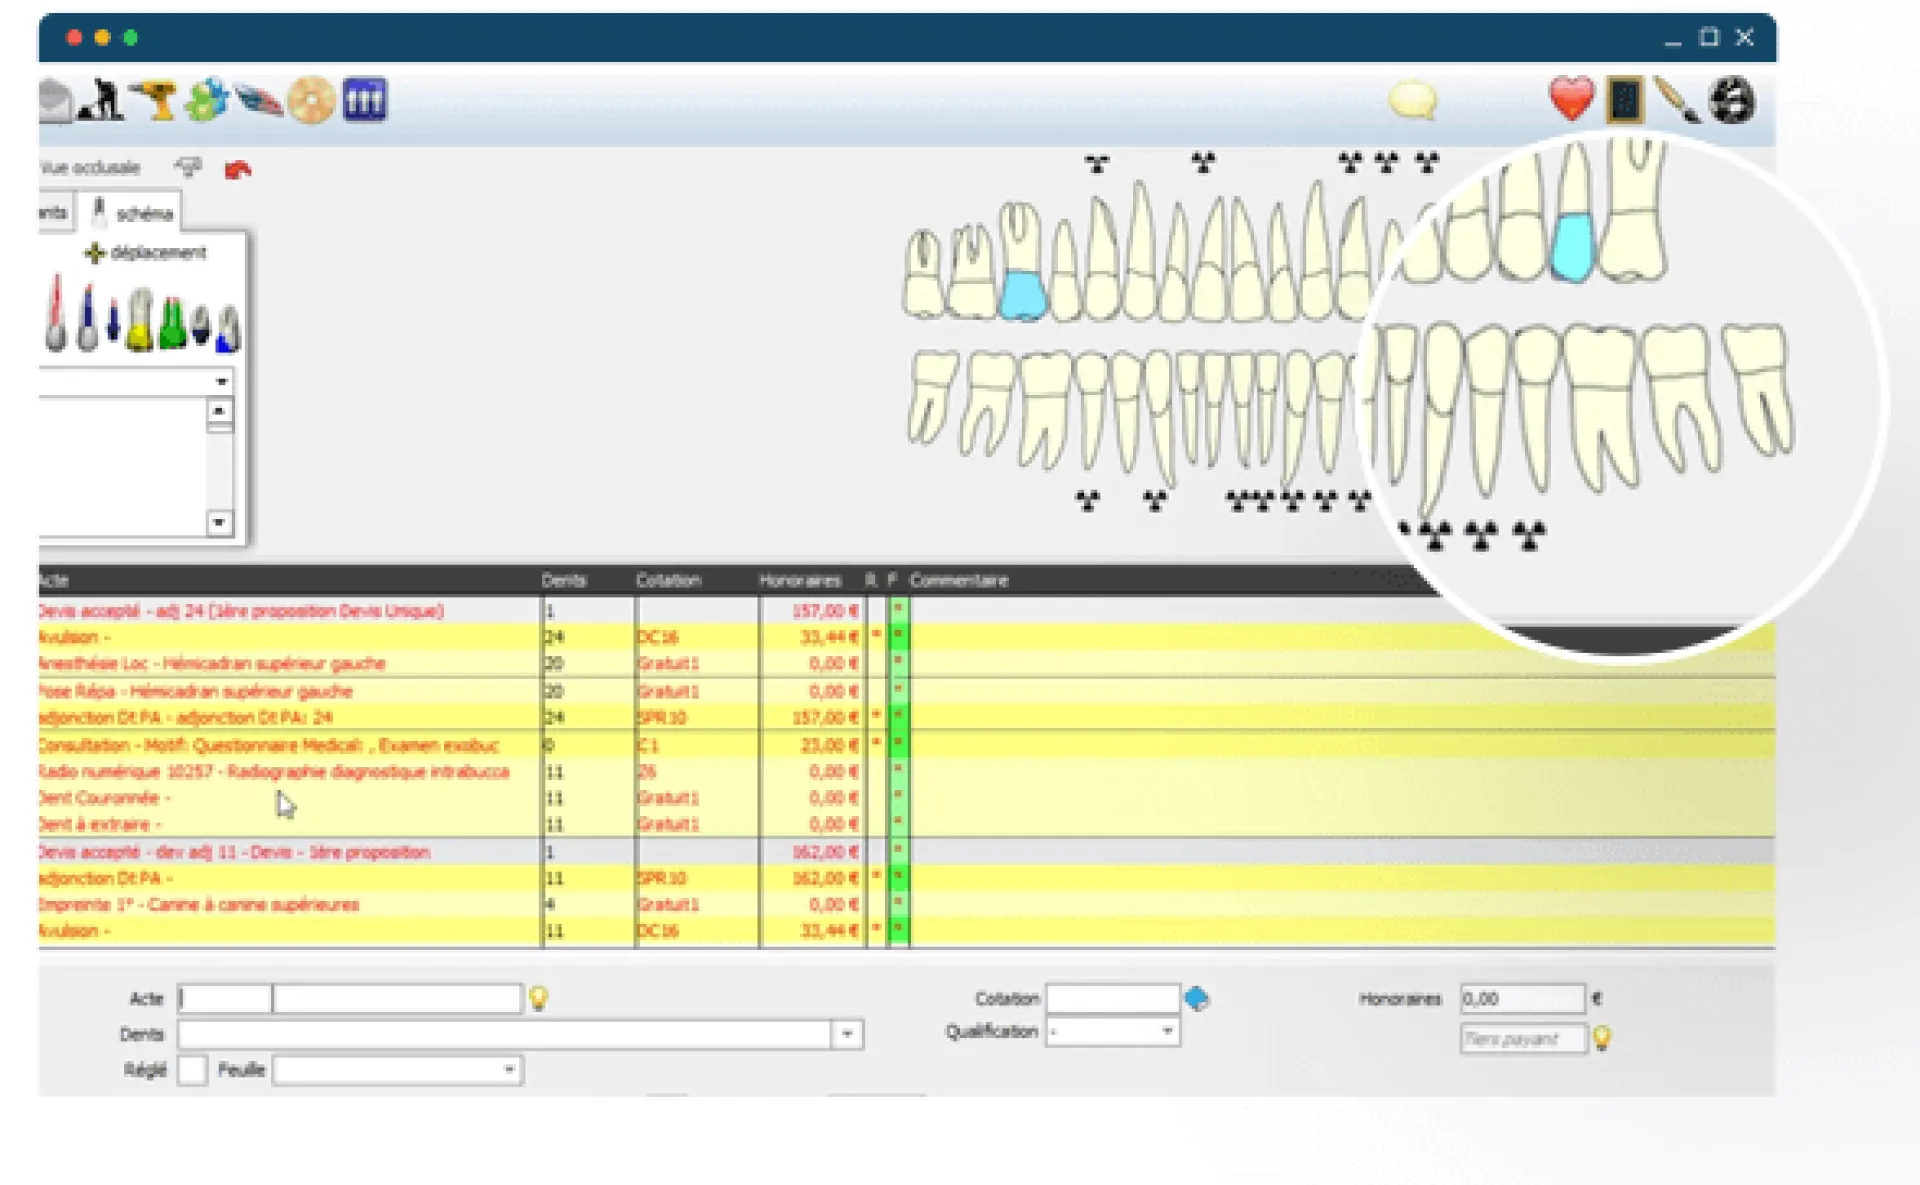The image size is (1920, 1185).
Task: Click the red undo arrow icon
Action: (237, 170)
